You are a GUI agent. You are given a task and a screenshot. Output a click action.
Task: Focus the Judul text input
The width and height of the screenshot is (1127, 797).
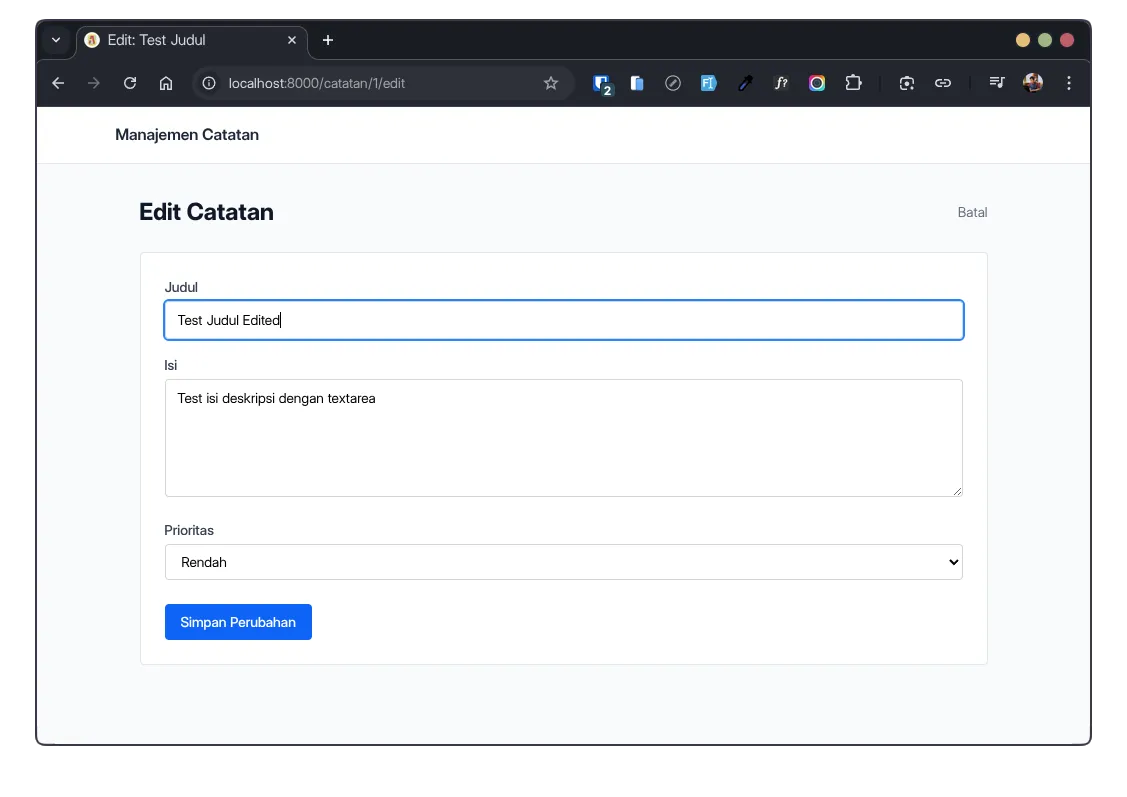pyautogui.click(x=563, y=319)
